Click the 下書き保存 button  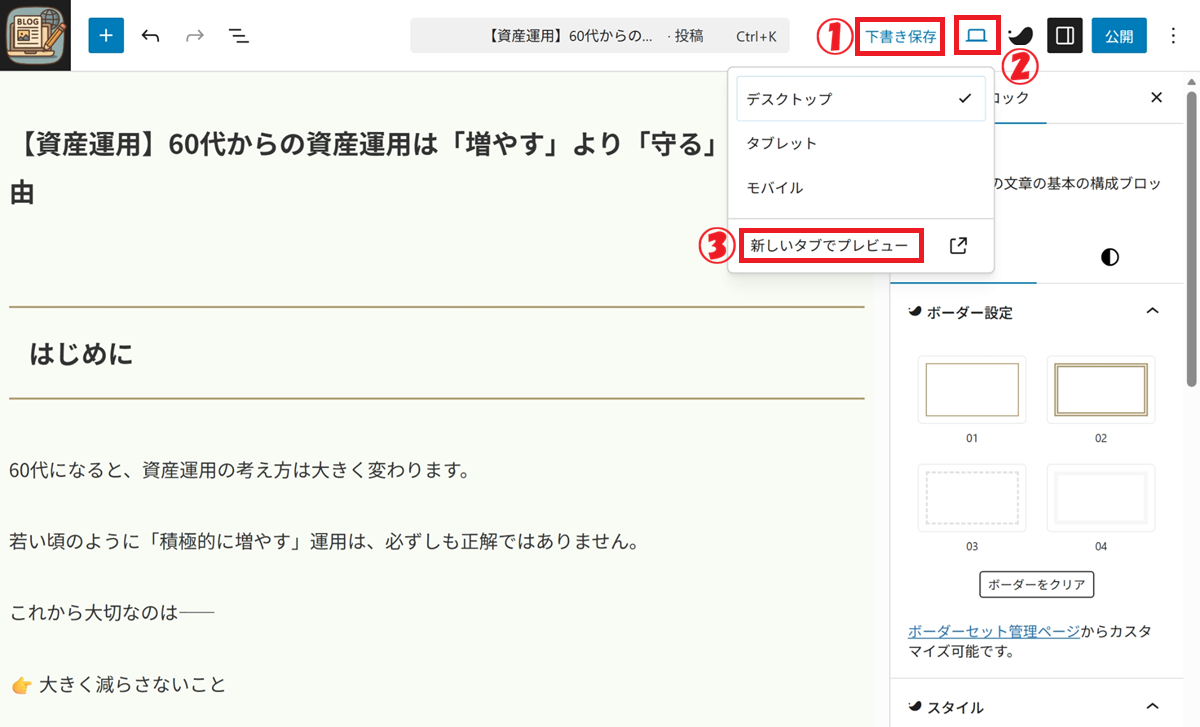click(x=900, y=37)
